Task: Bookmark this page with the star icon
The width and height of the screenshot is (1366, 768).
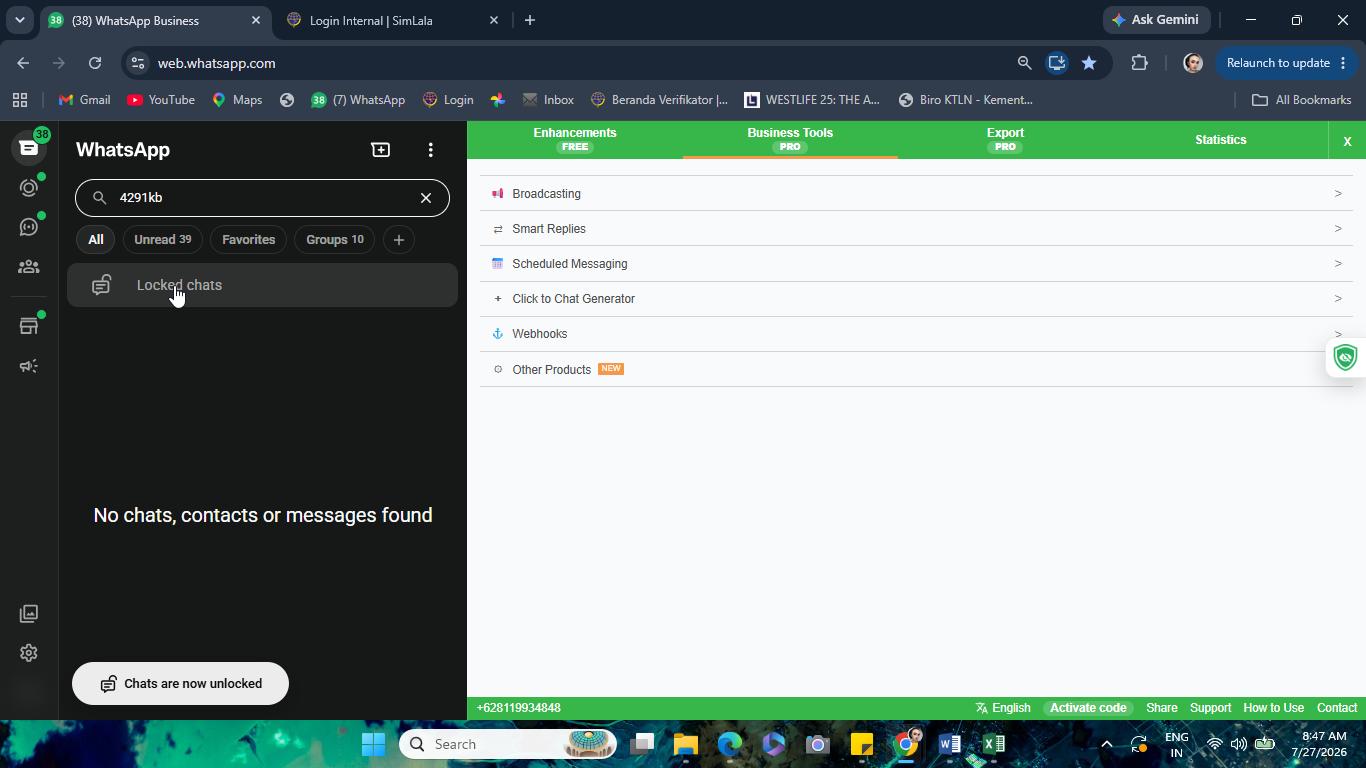Action: [x=1089, y=63]
